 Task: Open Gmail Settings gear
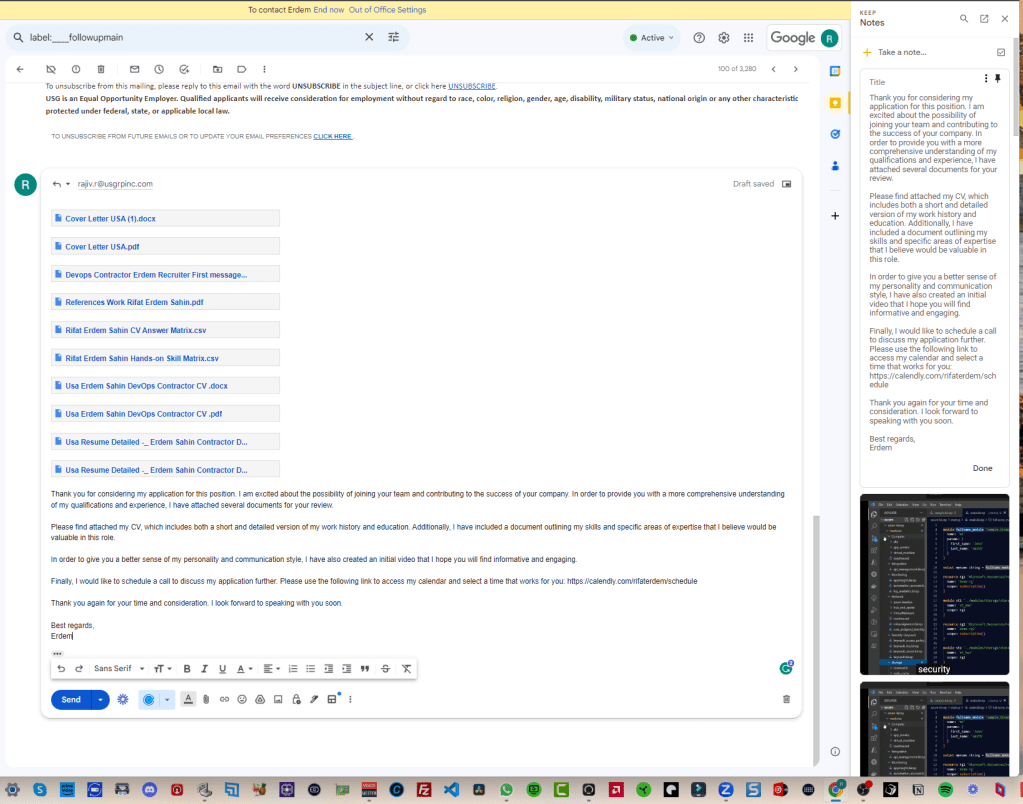[x=724, y=38]
